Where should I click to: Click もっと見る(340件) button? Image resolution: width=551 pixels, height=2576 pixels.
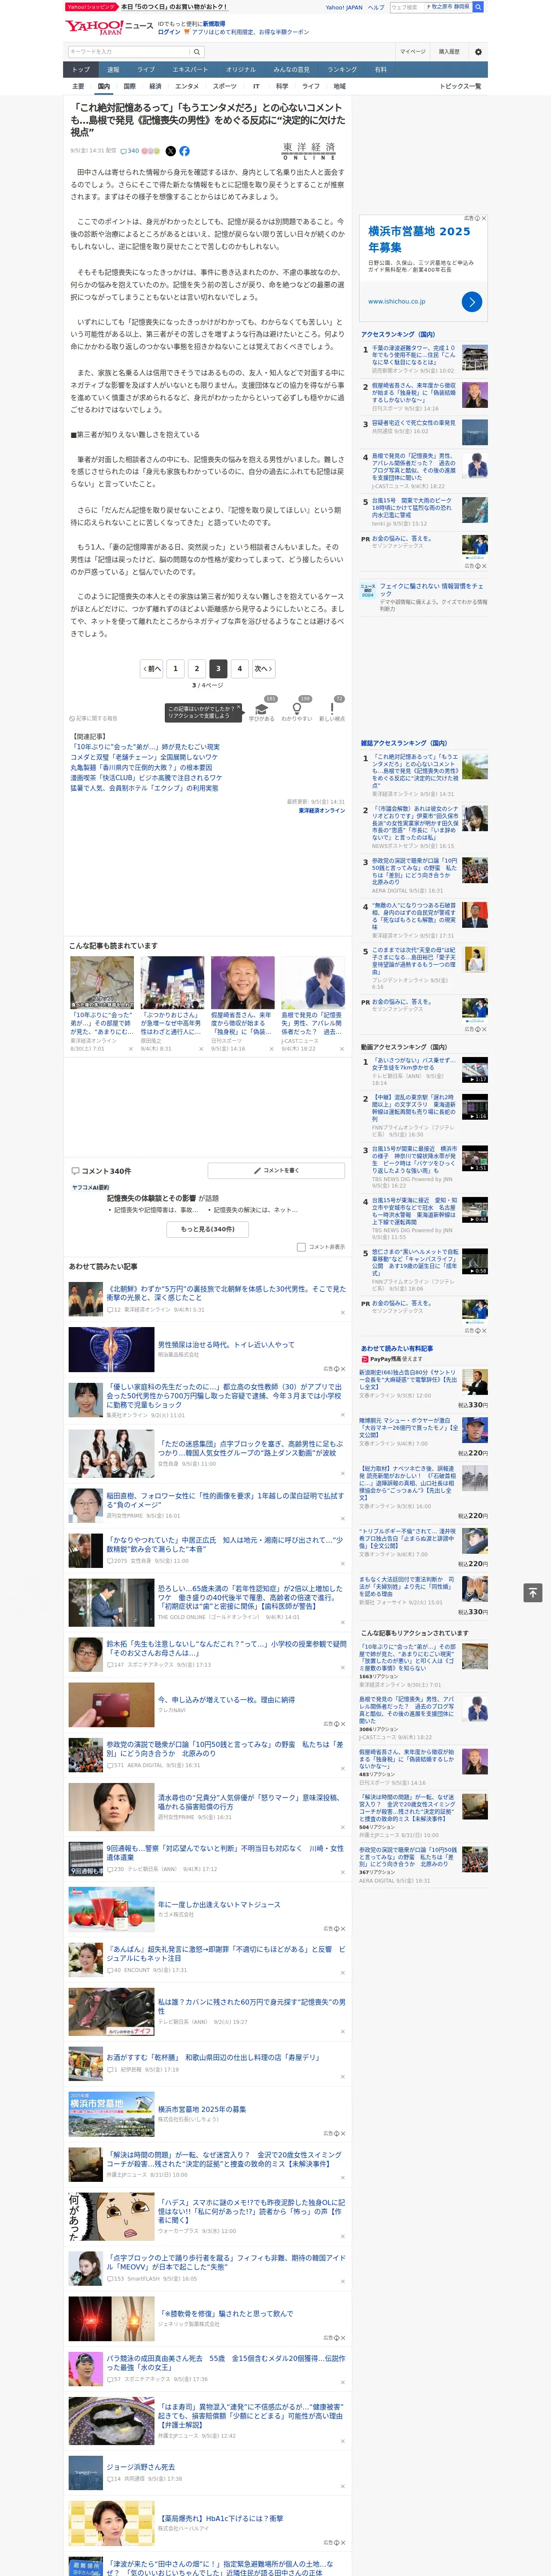208,1229
